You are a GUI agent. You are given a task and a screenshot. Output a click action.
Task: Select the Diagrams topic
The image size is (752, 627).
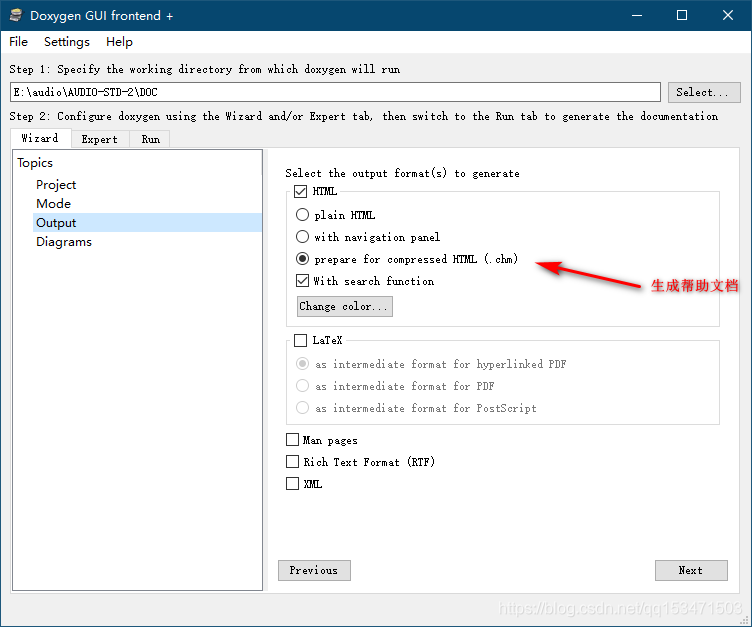pos(64,242)
